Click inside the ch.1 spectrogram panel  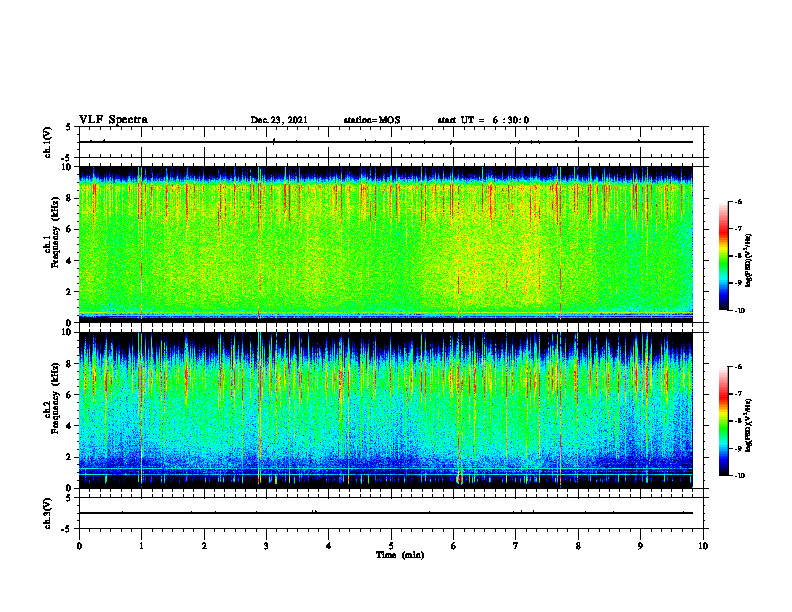coord(386,244)
